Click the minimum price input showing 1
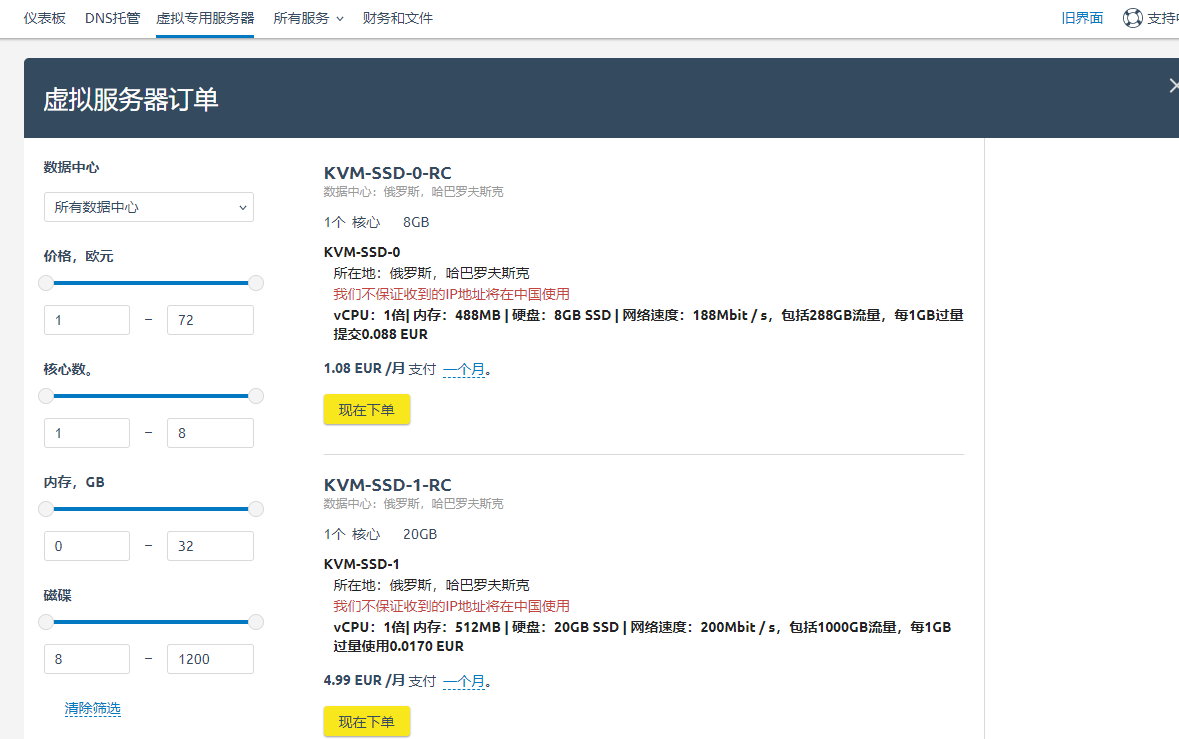The height and width of the screenshot is (739, 1179). click(x=87, y=319)
